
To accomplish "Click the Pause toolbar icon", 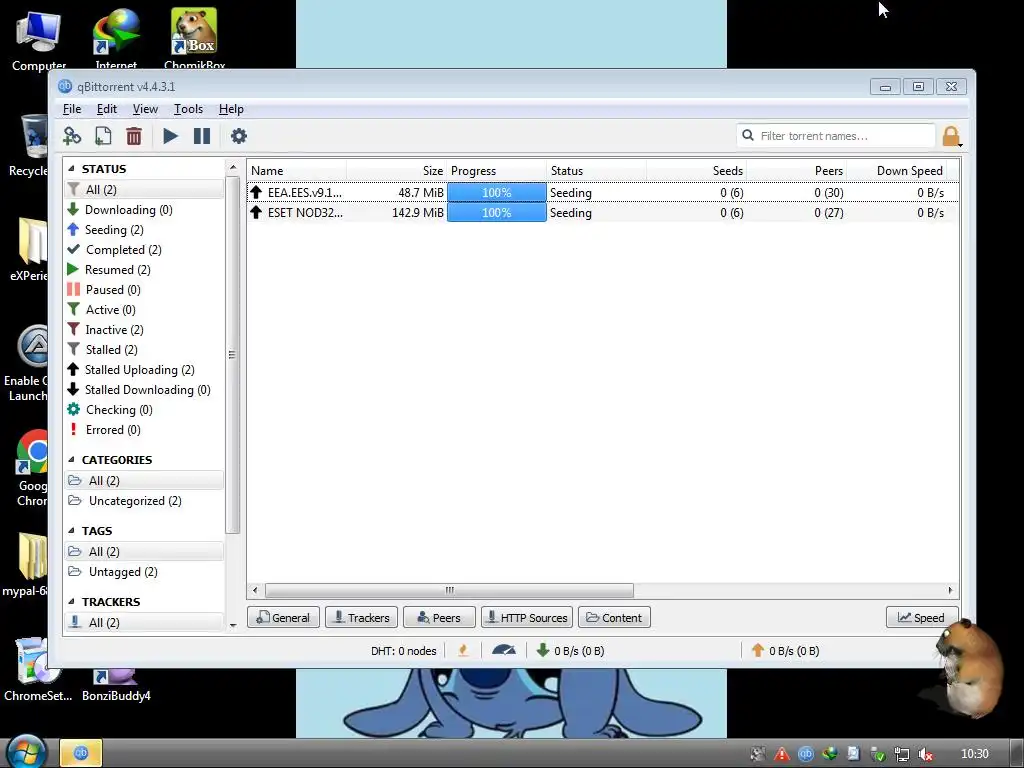I will [x=202, y=136].
